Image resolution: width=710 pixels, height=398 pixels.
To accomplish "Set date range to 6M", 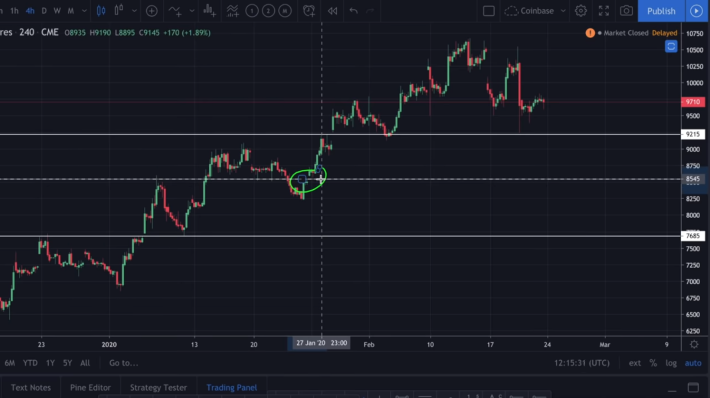I will (x=10, y=363).
